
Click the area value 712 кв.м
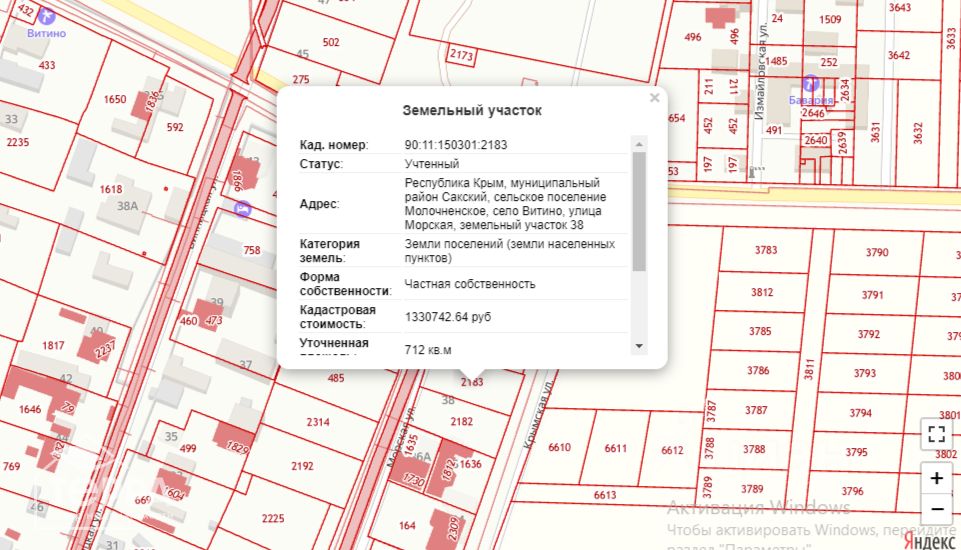point(428,350)
